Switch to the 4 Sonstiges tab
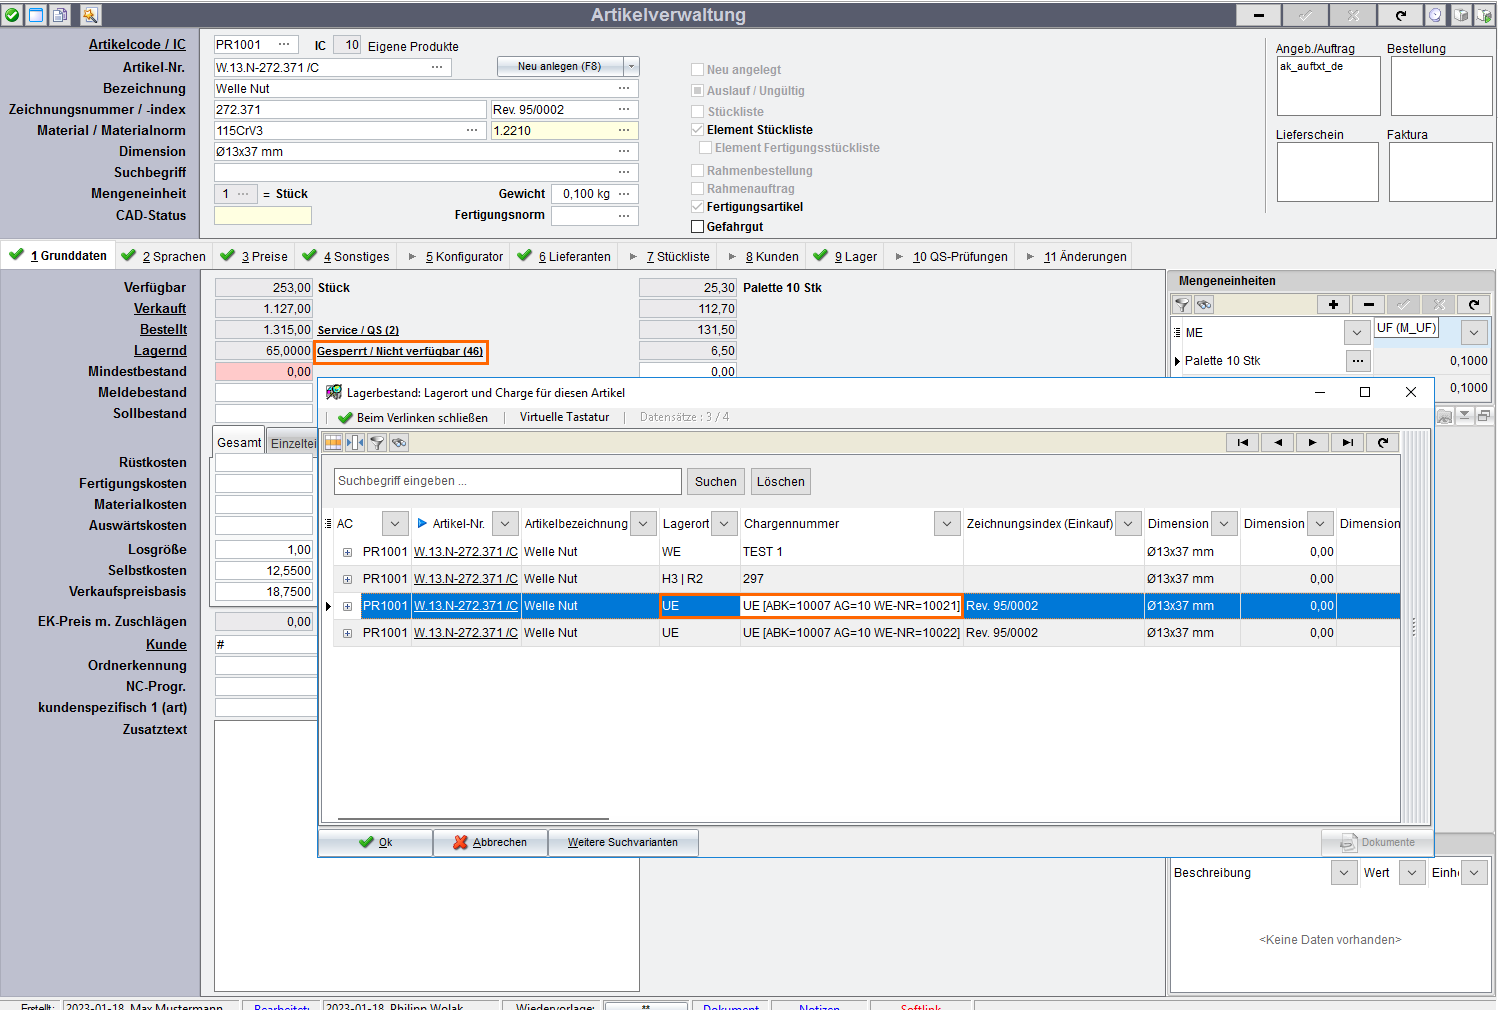This screenshot has height=1010, width=1498. click(x=346, y=256)
